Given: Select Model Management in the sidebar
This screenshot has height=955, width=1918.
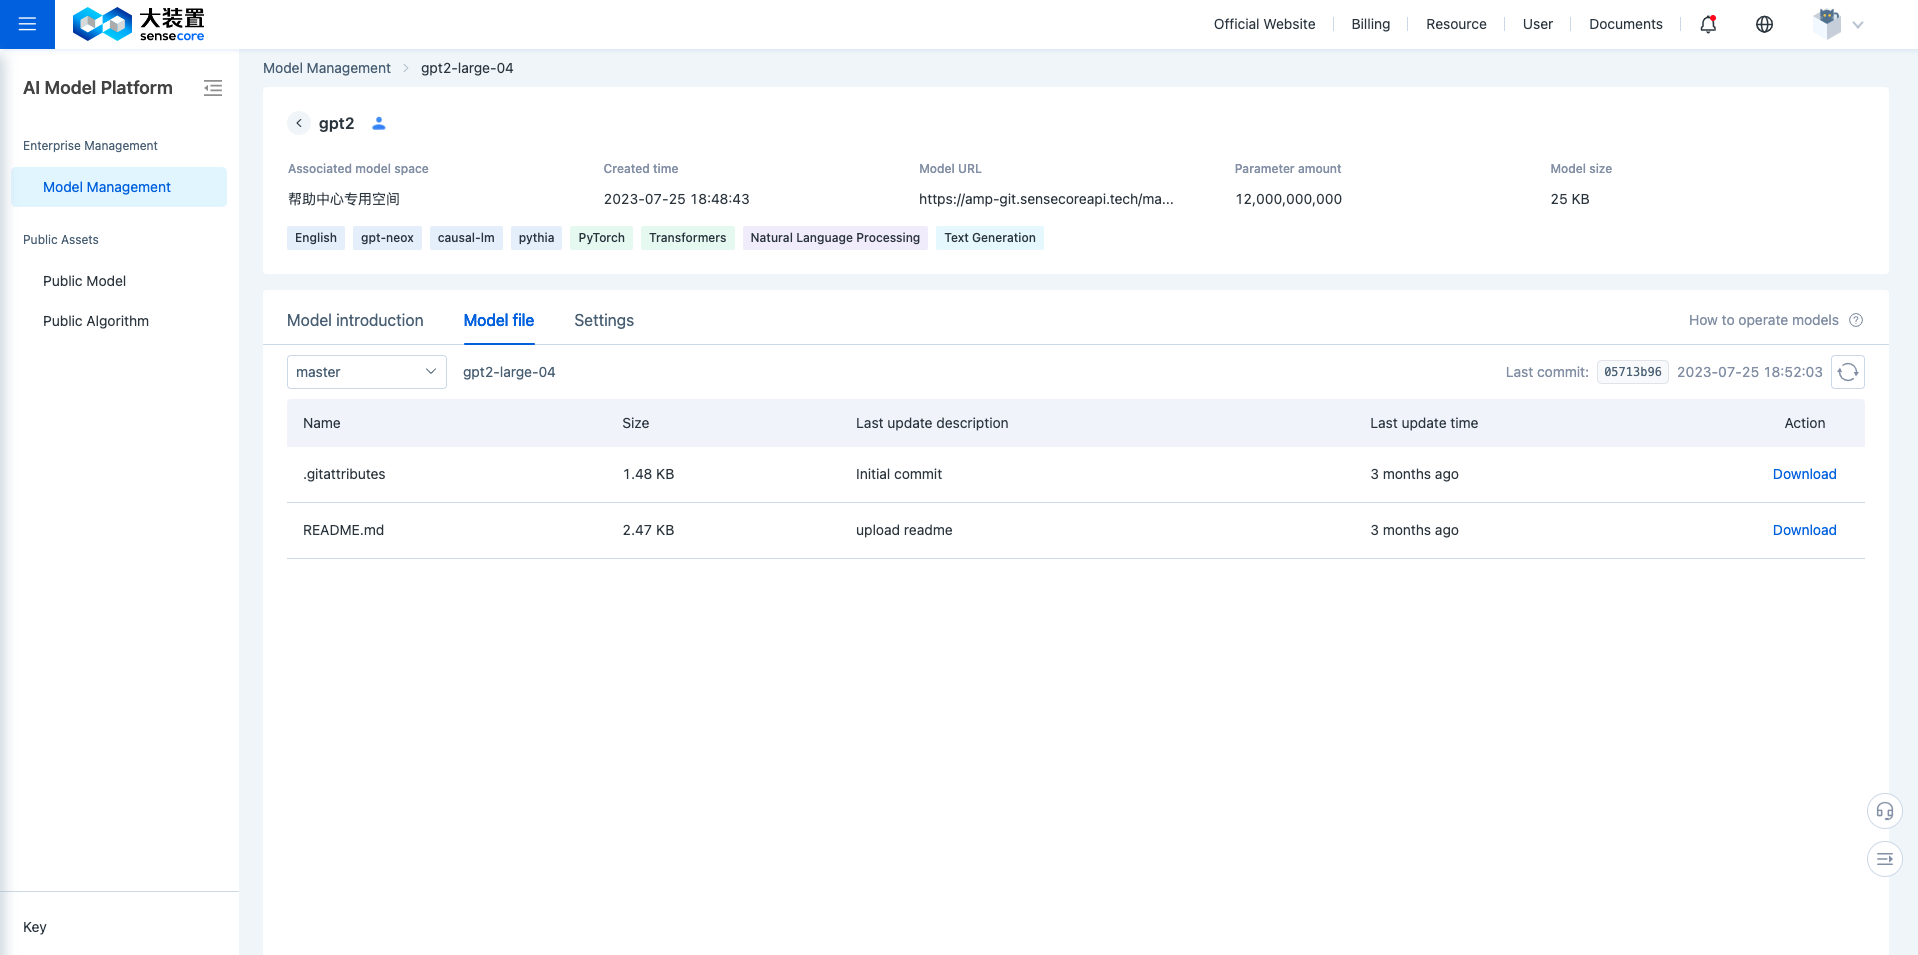Looking at the screenshot, I should click(119, 187).
